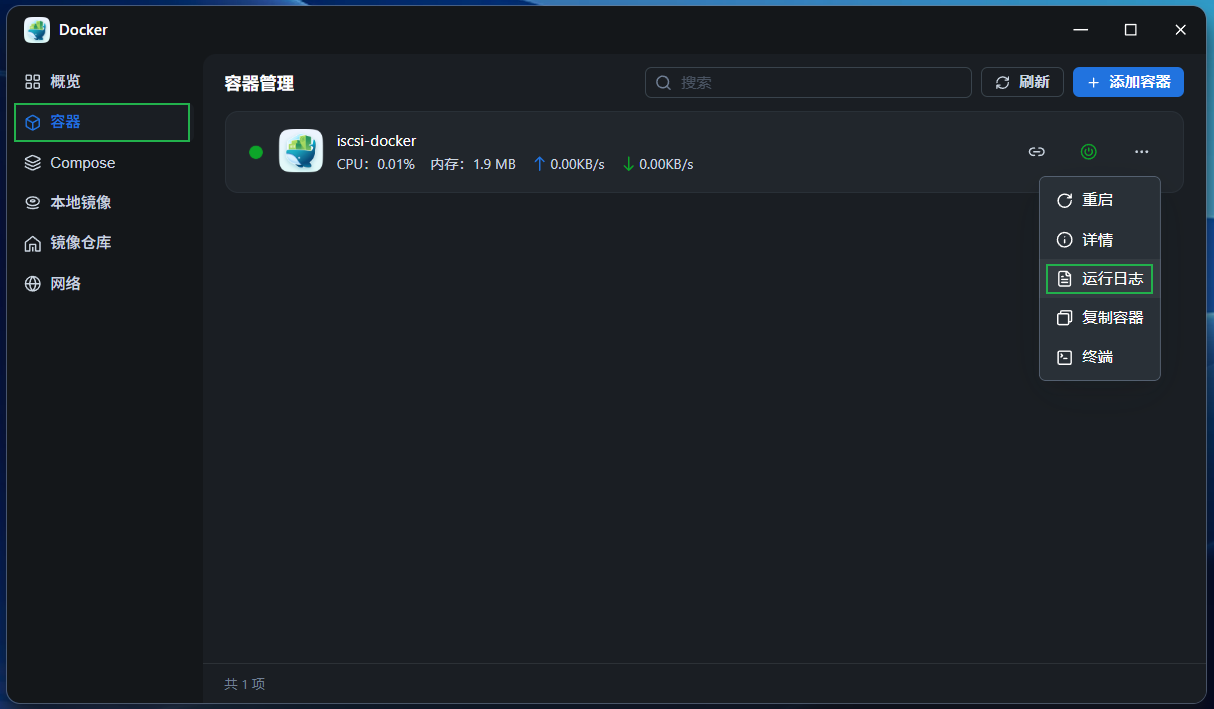Maximize the Docker window
Viewport: 1214px width, 709px height.
(x=1131, y=30)
